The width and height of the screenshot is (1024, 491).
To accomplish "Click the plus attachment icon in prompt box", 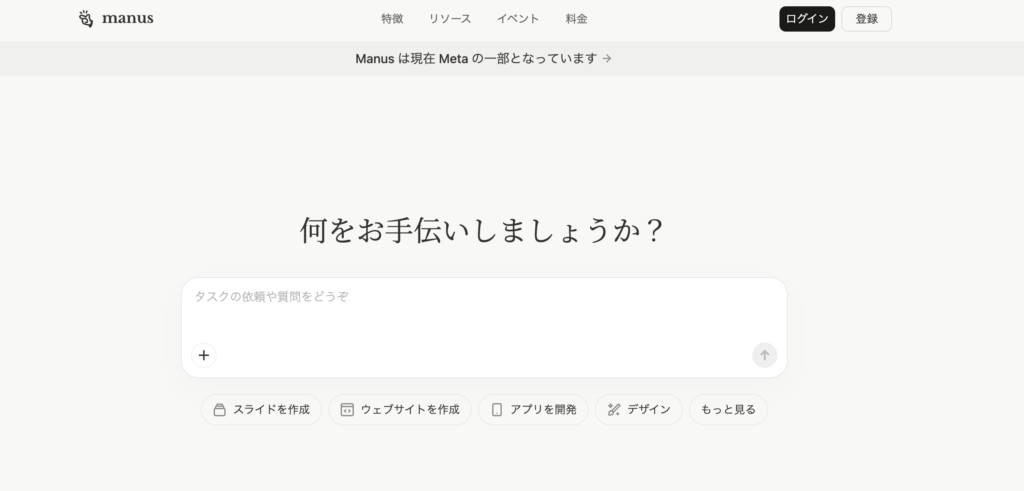I will tap(204, 355).
